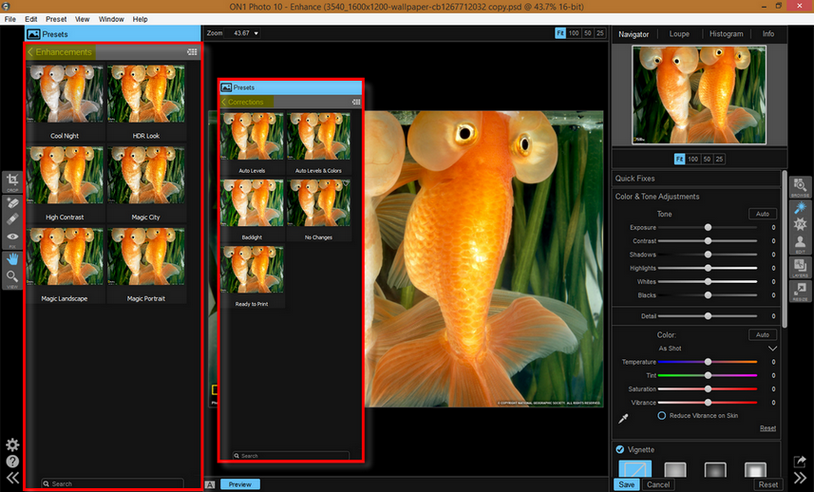Click the Presets panel header icon
Viewport: 814px width, 492px height.
click(34, 34)
